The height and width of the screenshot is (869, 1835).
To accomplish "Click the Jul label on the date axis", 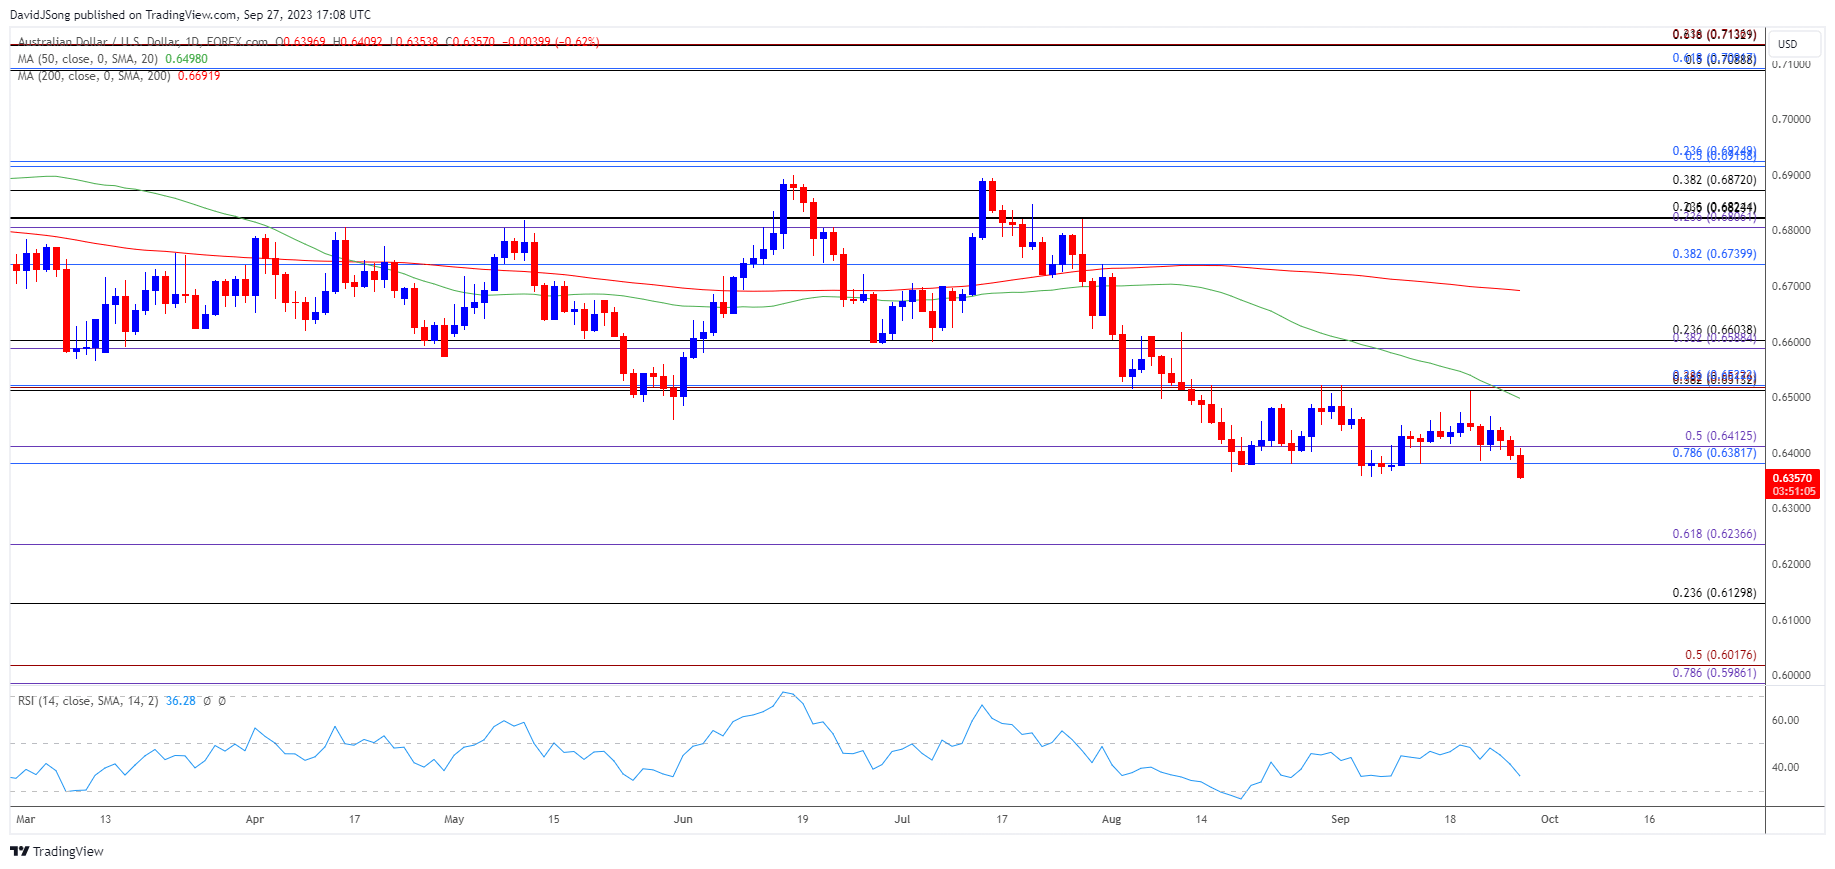I will tap(902, 819).
